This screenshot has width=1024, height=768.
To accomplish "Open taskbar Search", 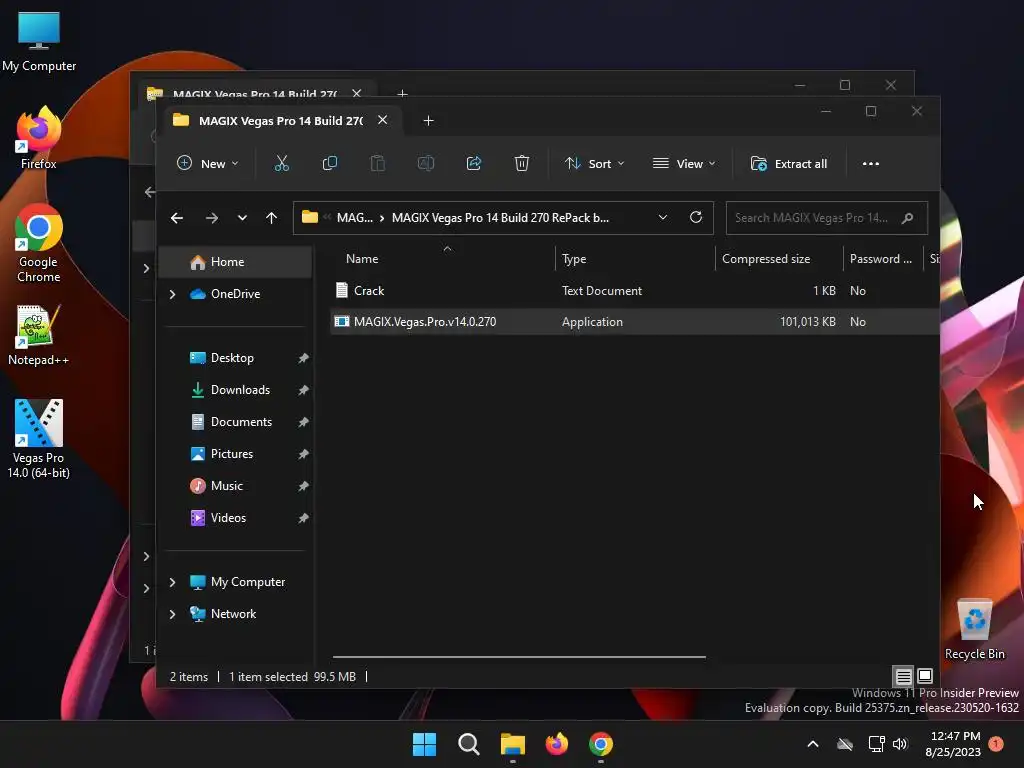I will click(x=468, y=744).
